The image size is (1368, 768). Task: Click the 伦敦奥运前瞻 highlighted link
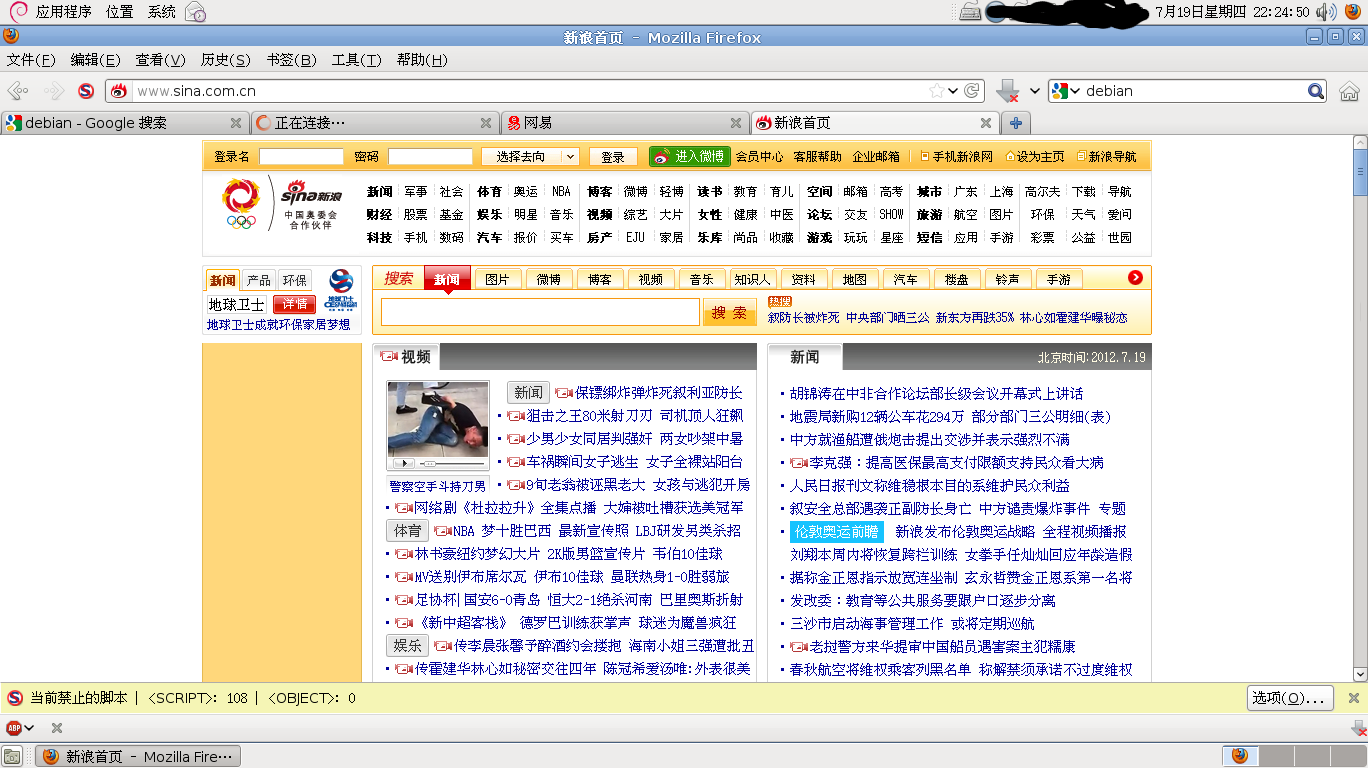[836, 532]
